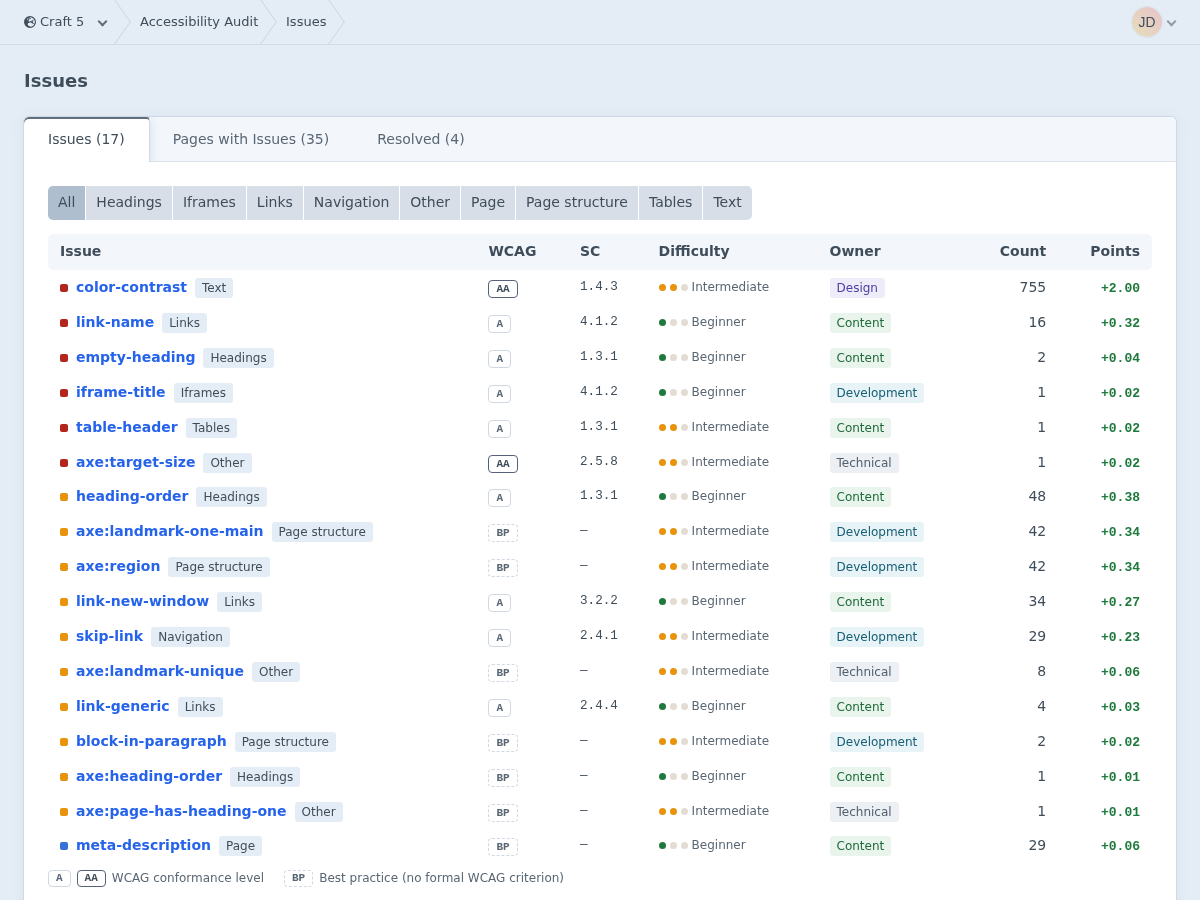Screen dimensions: 1200x900
Task: Open the axe:page-has-heading-one issue
Action: pos(181,811)
